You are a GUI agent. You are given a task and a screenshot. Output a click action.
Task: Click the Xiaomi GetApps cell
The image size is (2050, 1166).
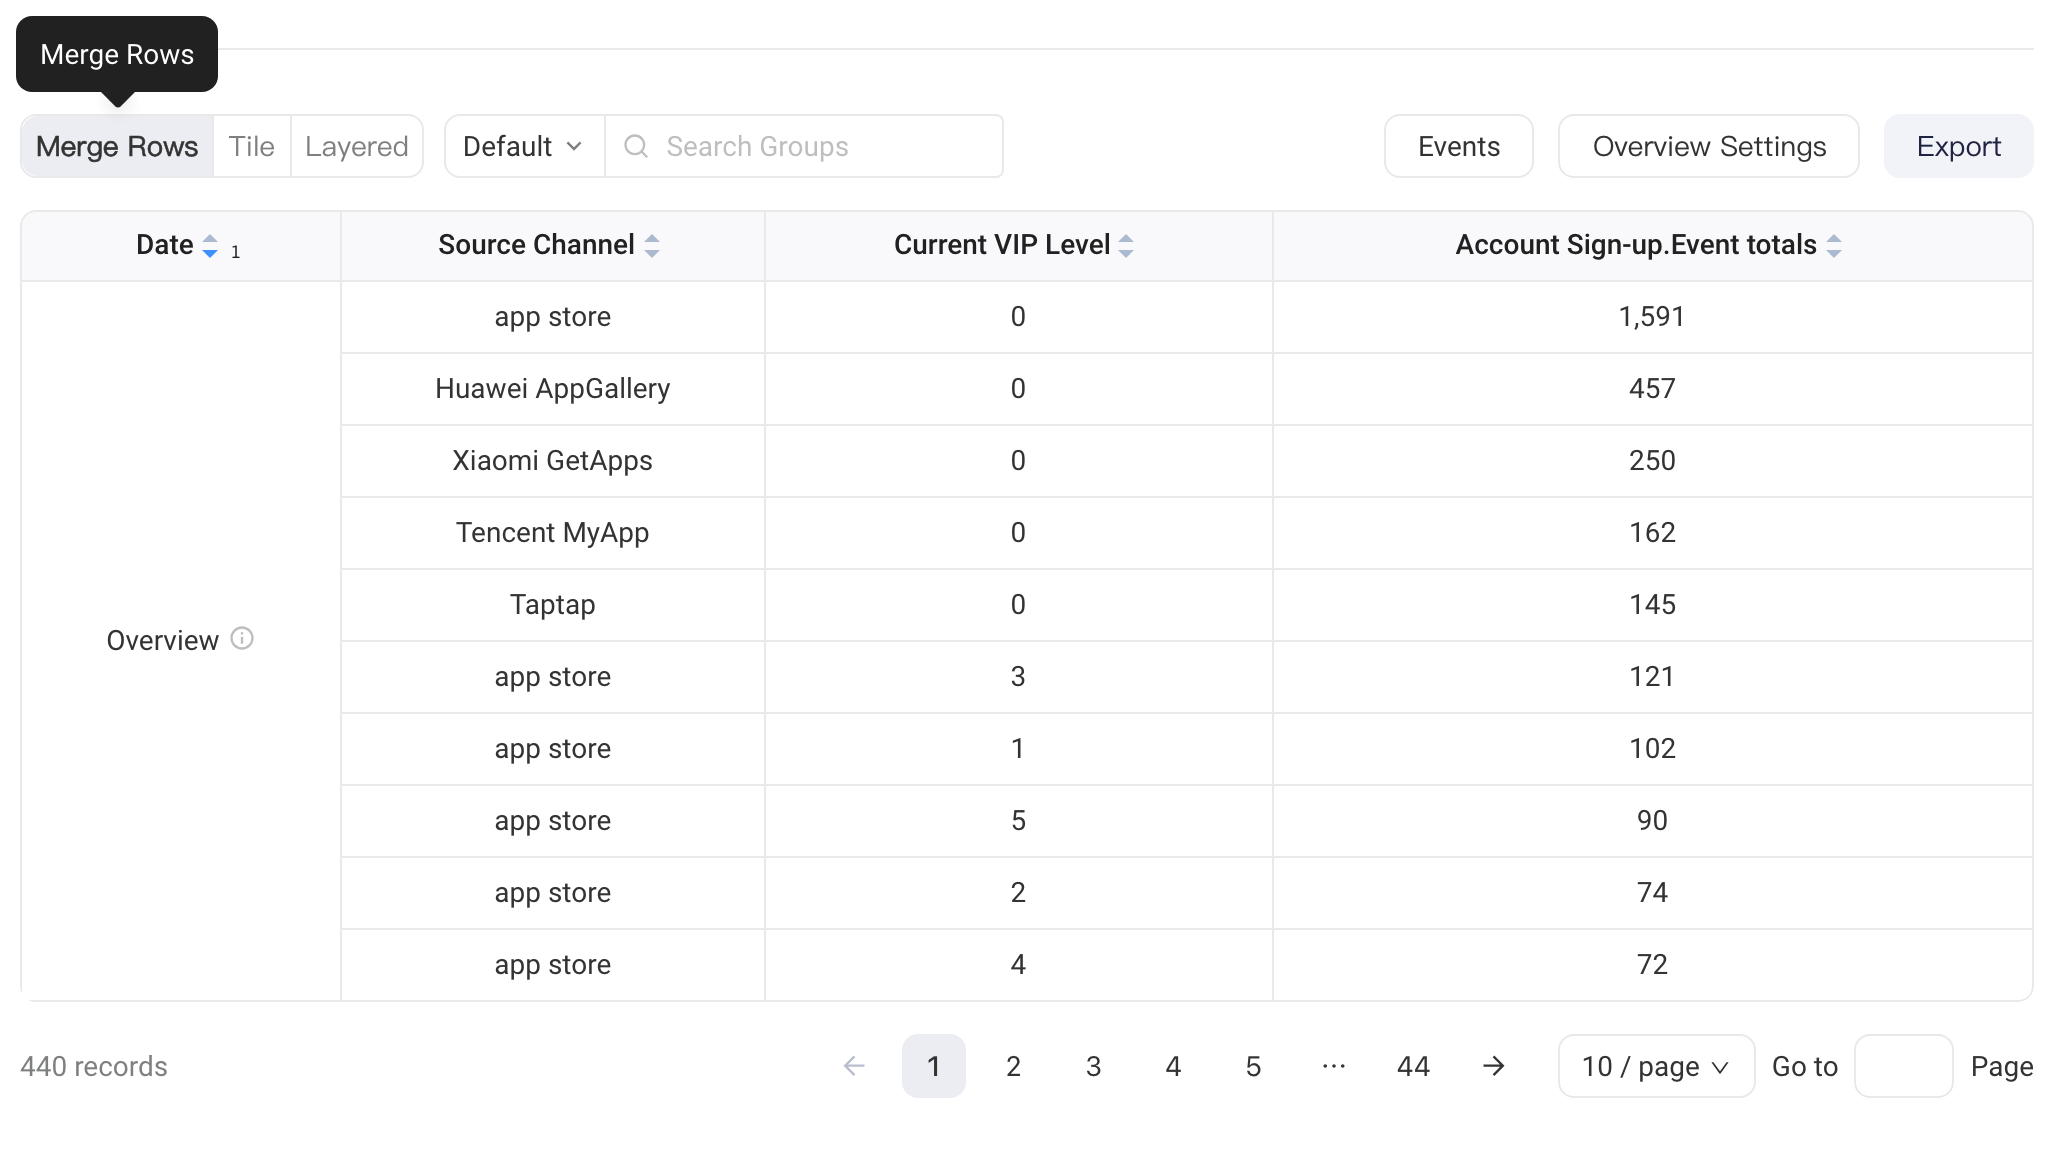552,461
